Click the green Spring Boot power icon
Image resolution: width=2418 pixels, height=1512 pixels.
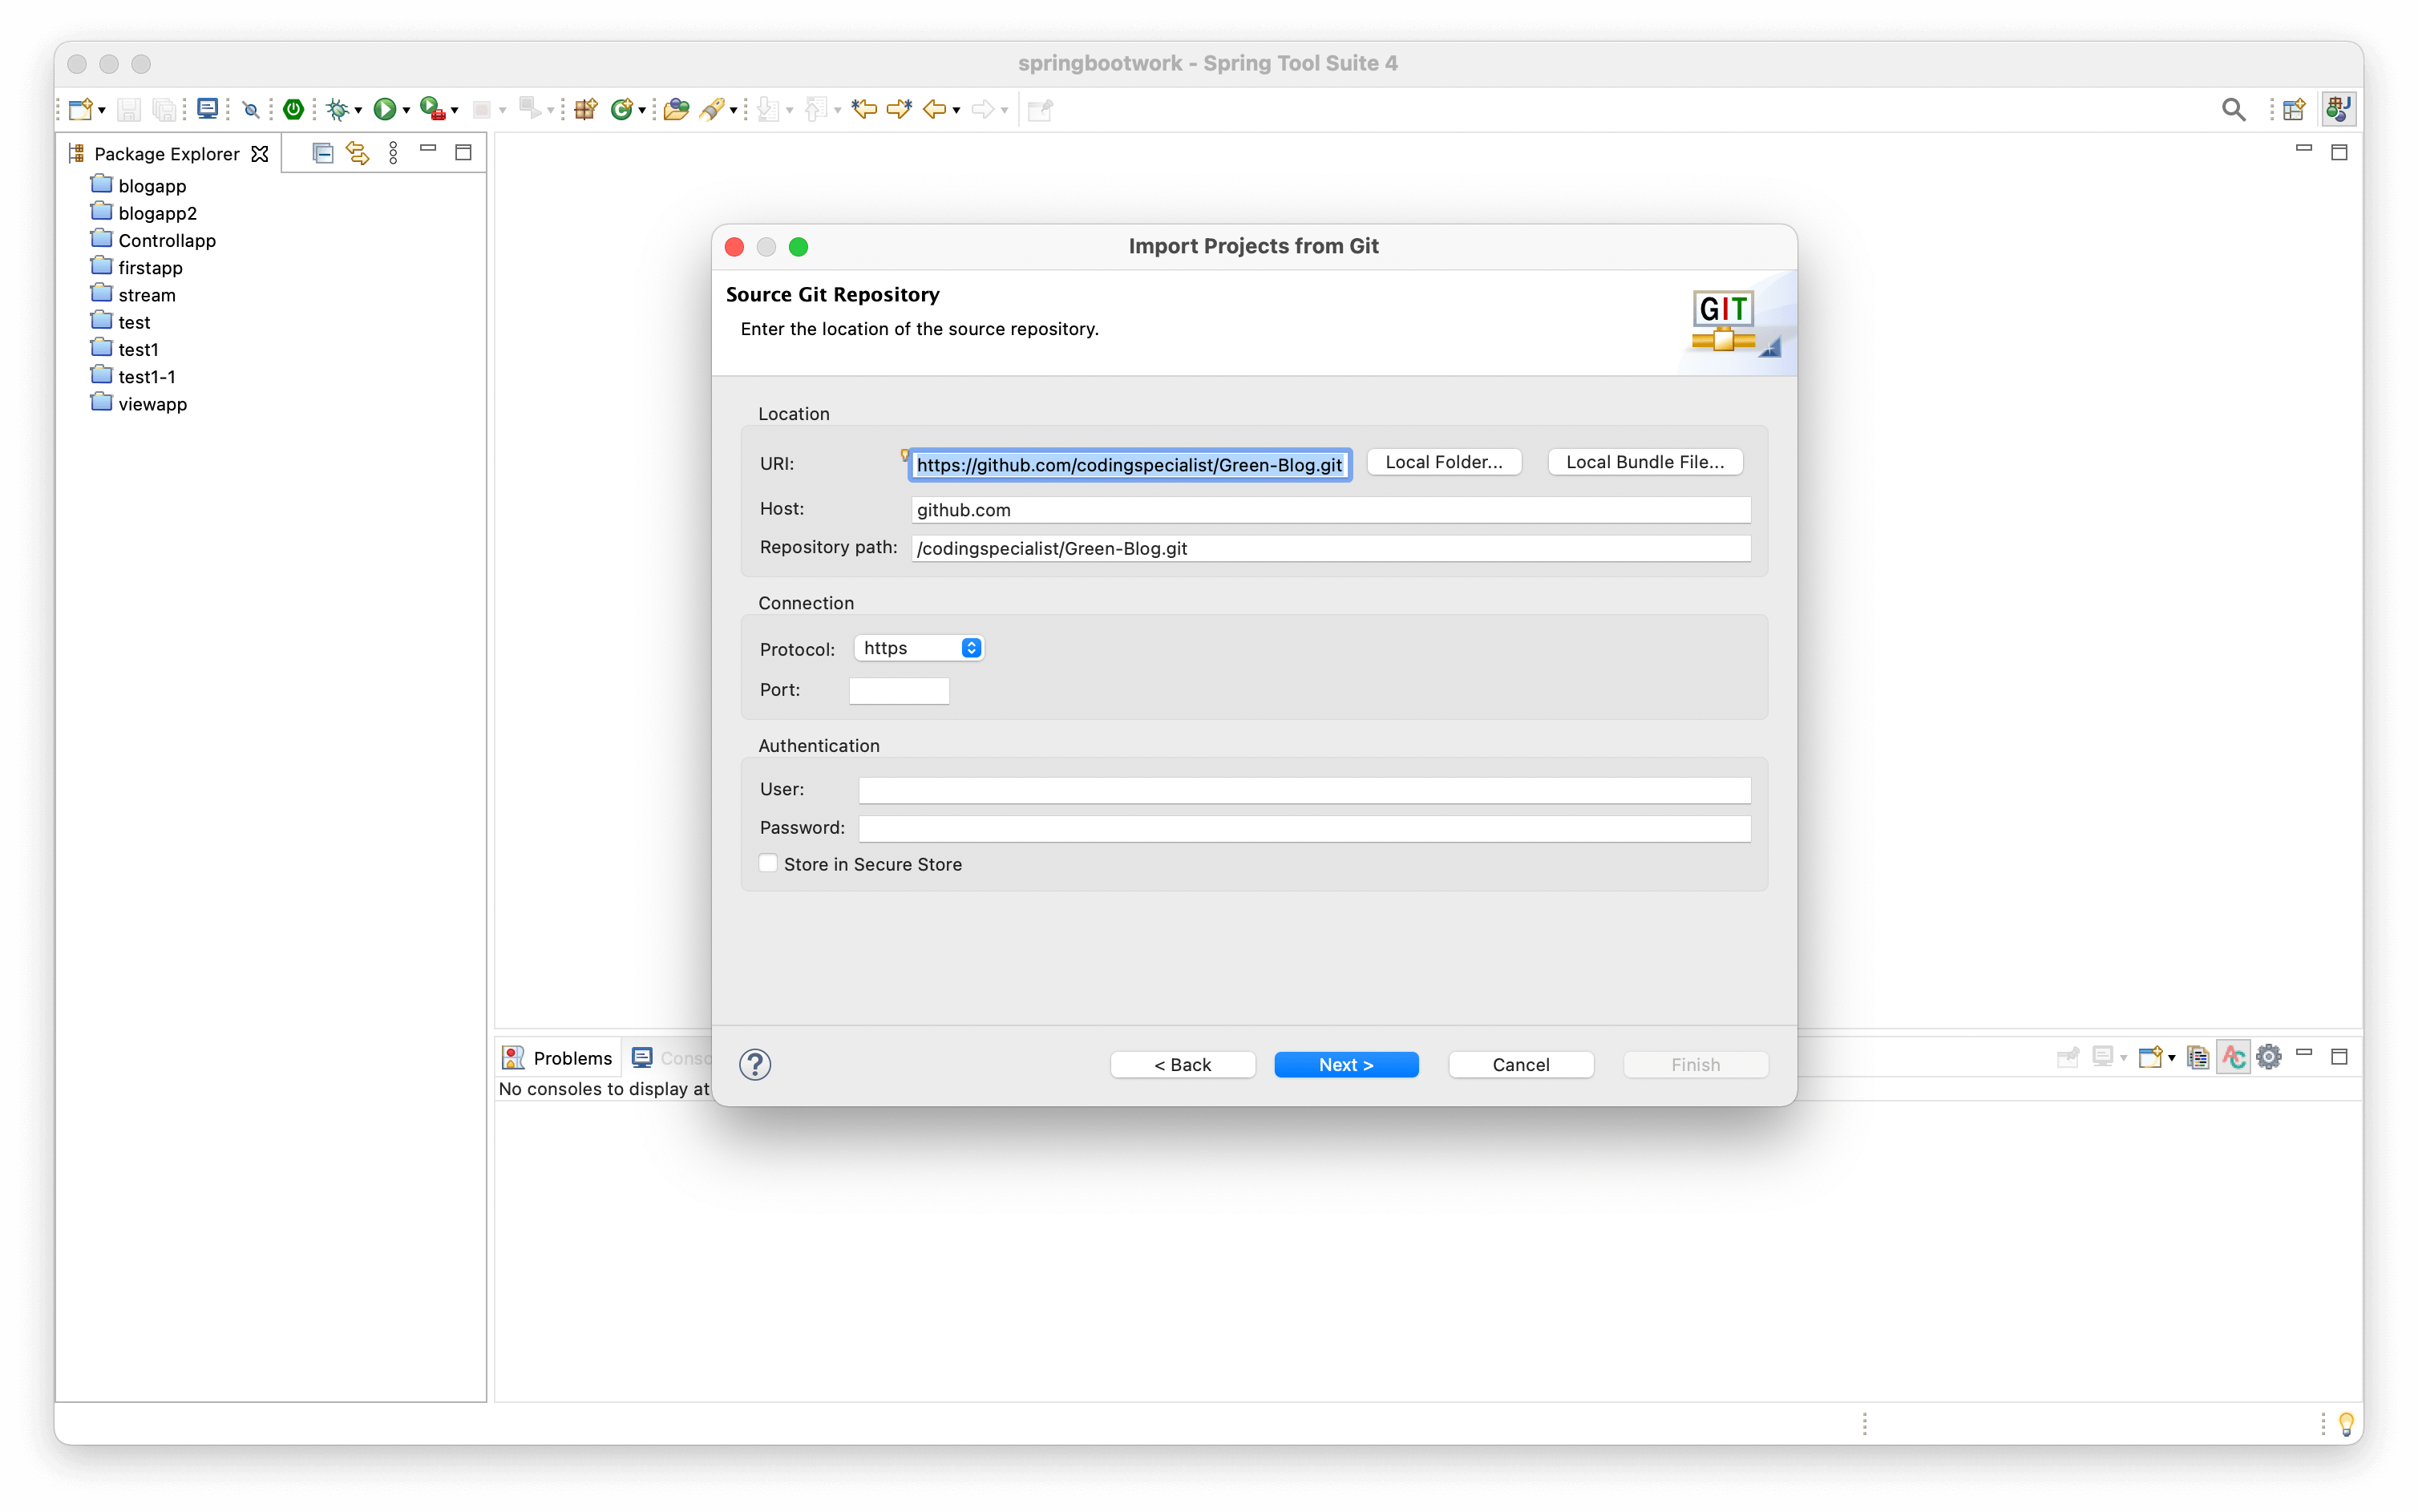click(x=293, y=109)
